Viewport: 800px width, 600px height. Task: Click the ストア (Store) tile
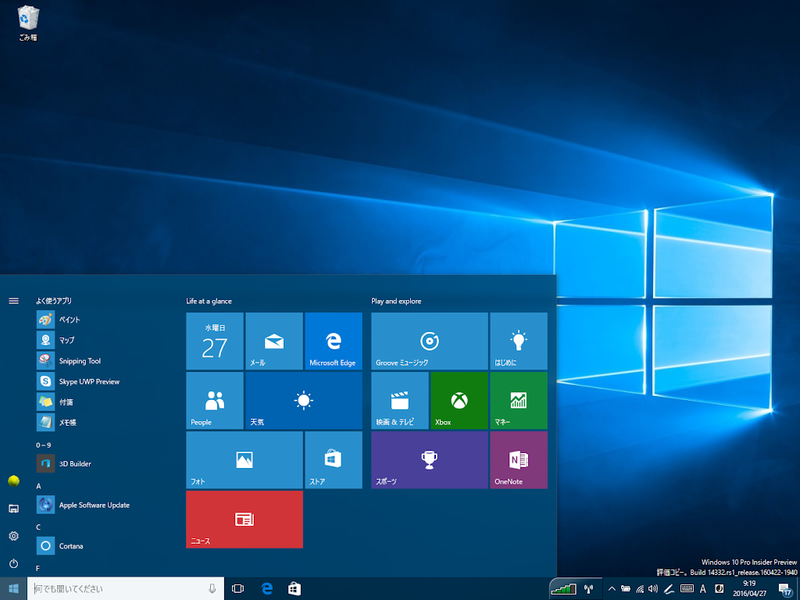pos(332,460)
